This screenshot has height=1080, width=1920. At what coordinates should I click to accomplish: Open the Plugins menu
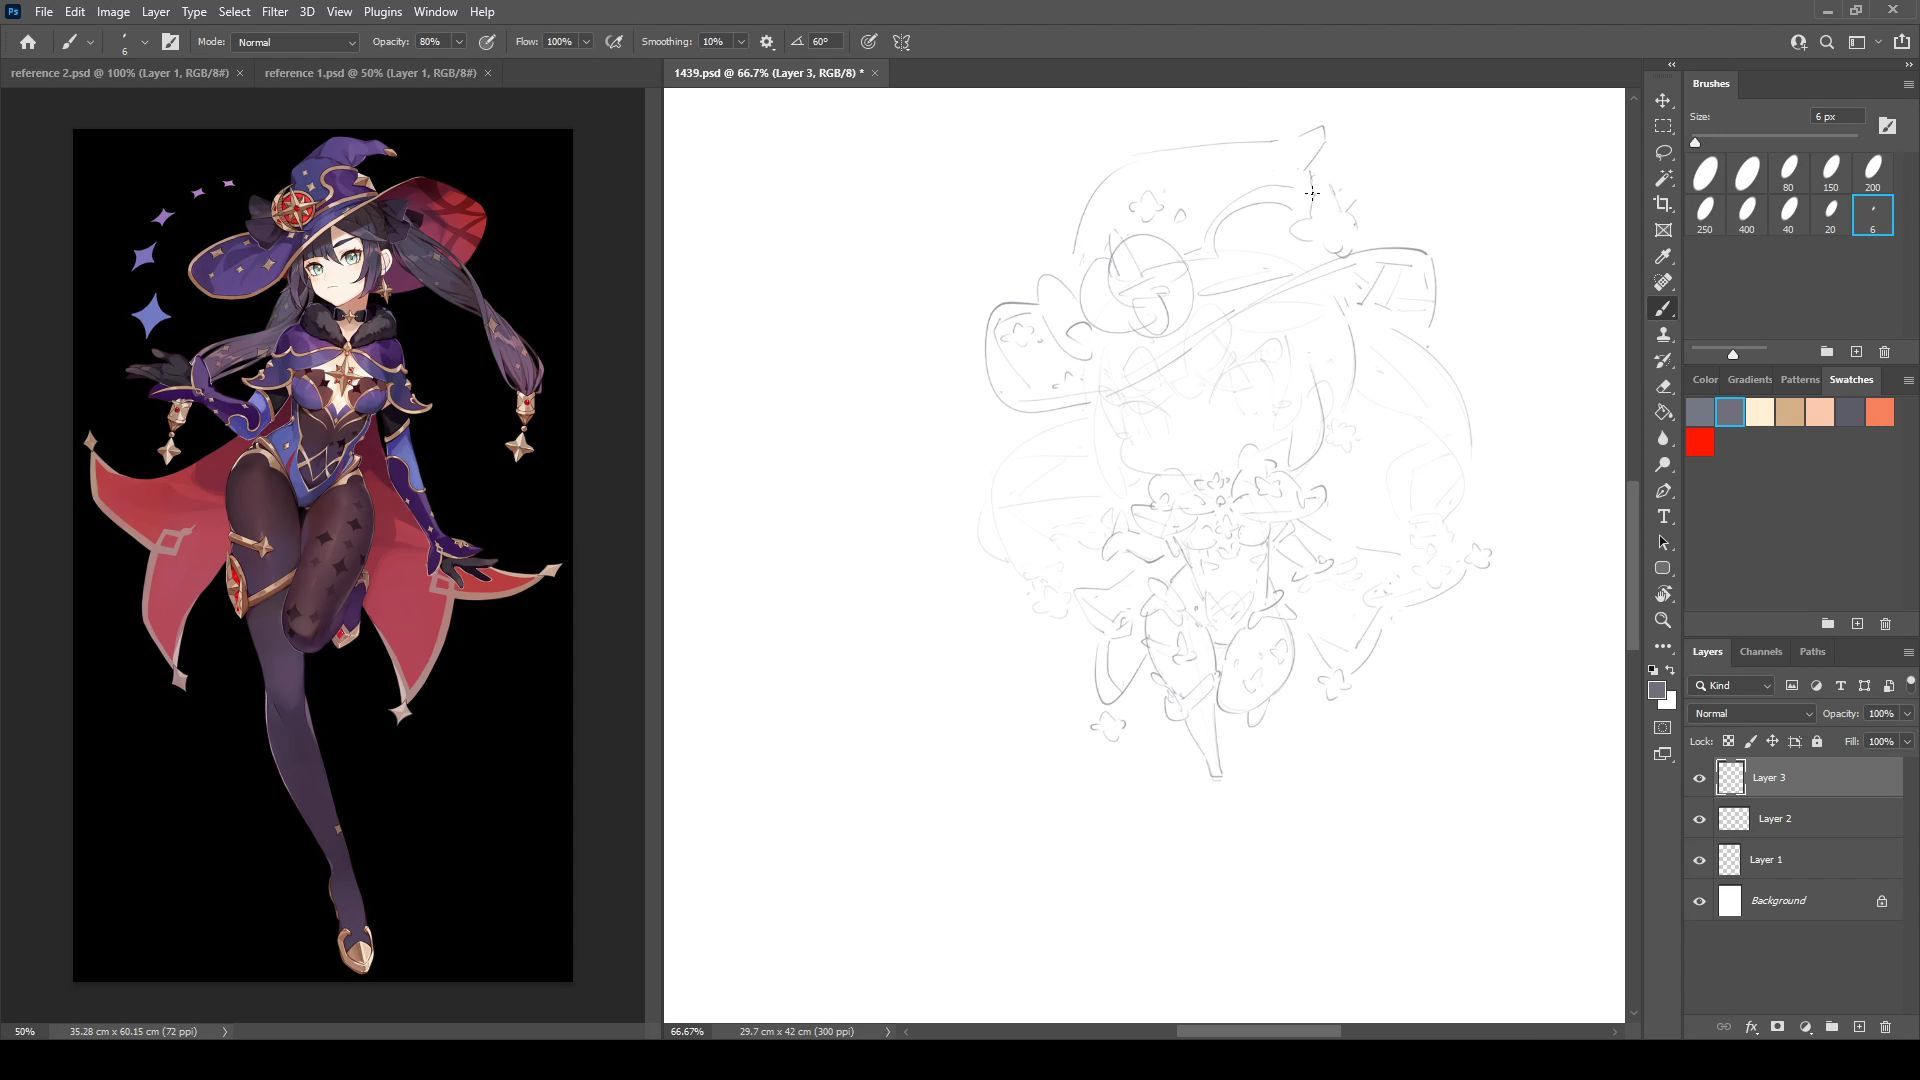coord(382,11)
